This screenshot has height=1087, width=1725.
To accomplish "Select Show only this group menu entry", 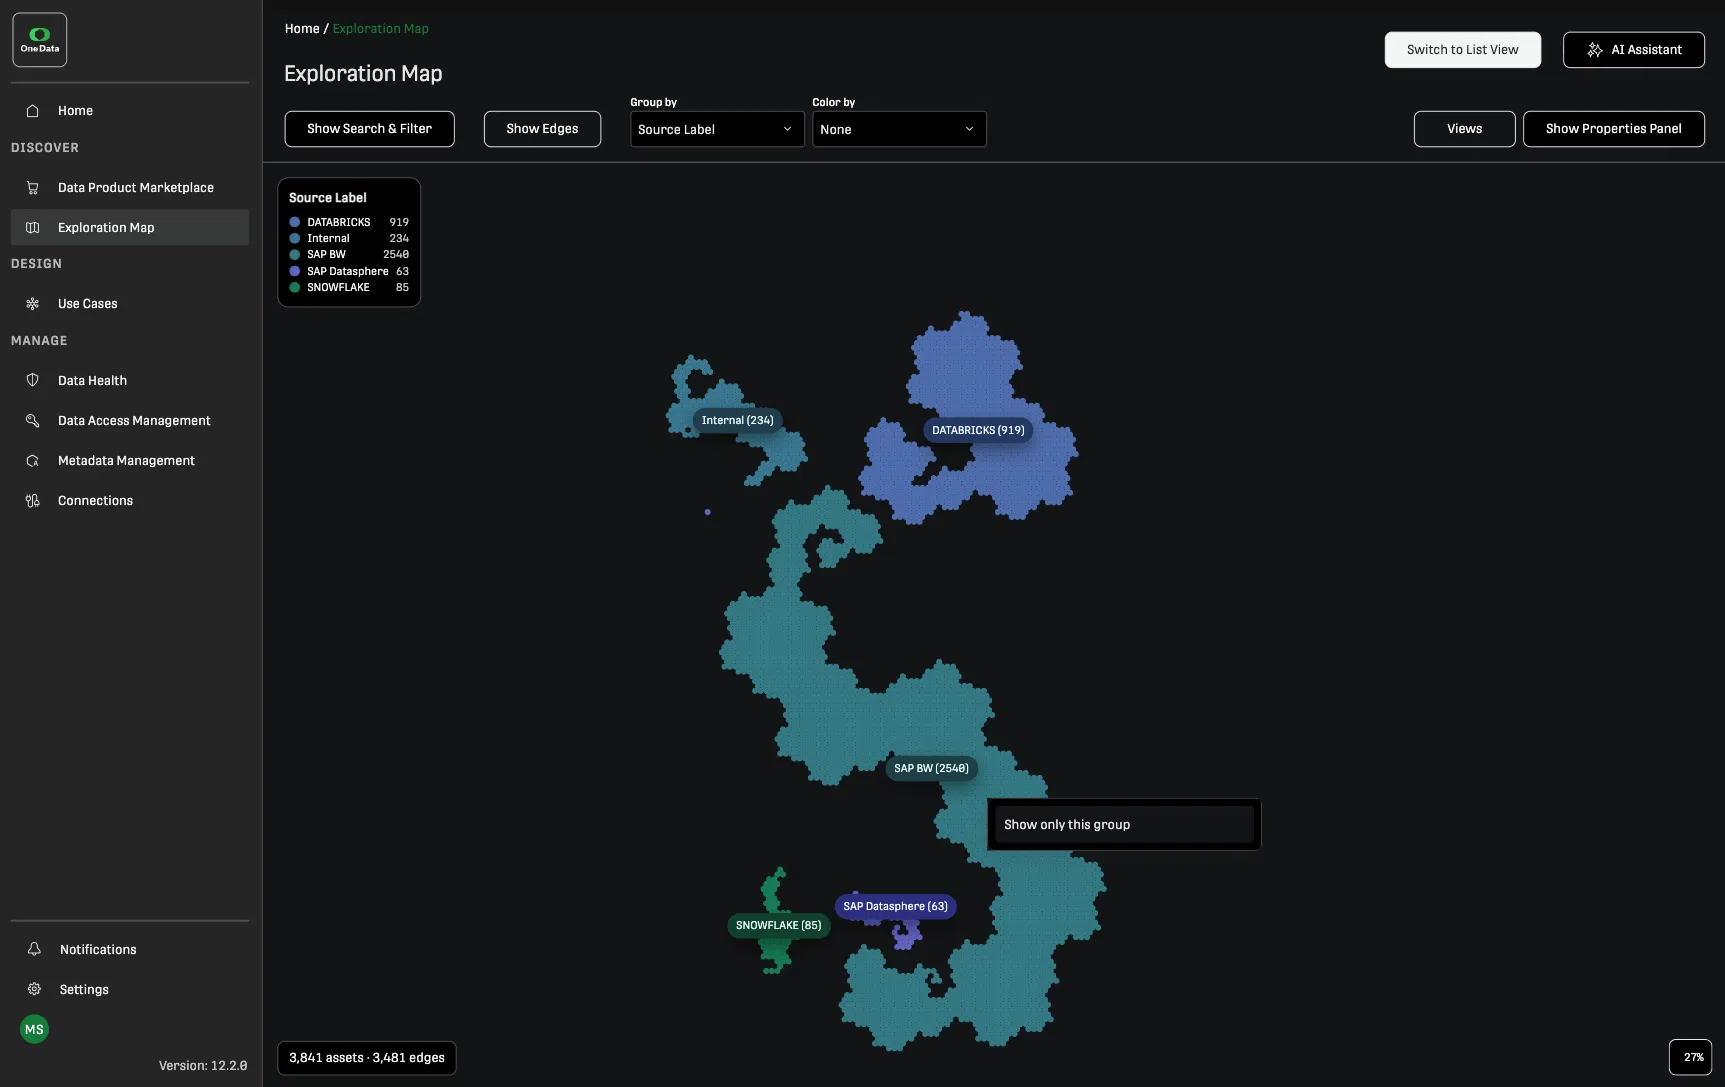I will click(x=1124, y=825).
